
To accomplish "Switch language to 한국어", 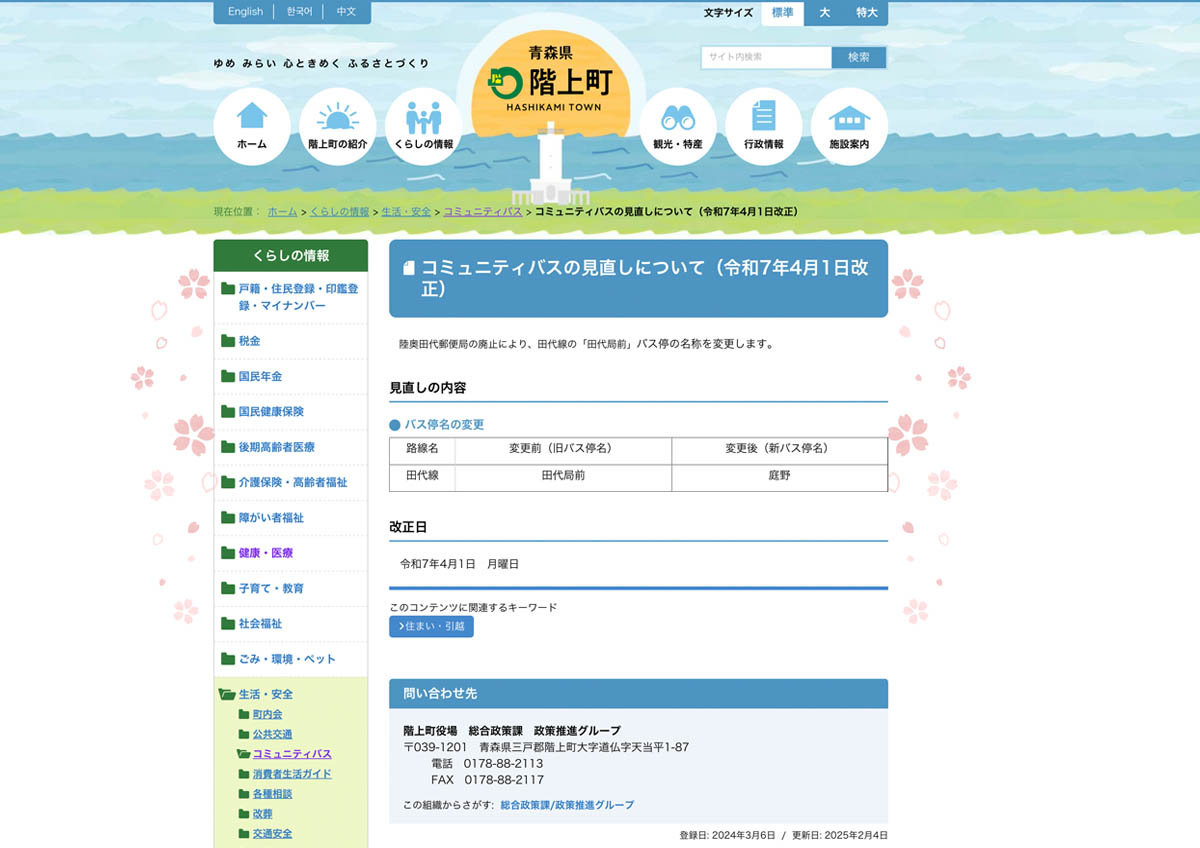I will pyautogui.click(x=299, y=12).
